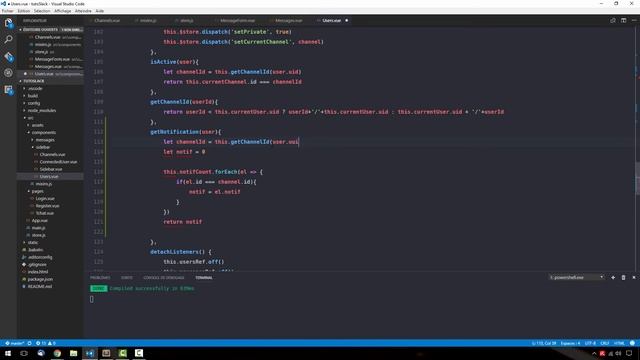
Task: Open the Fichier menu
Action: [7, 11]
